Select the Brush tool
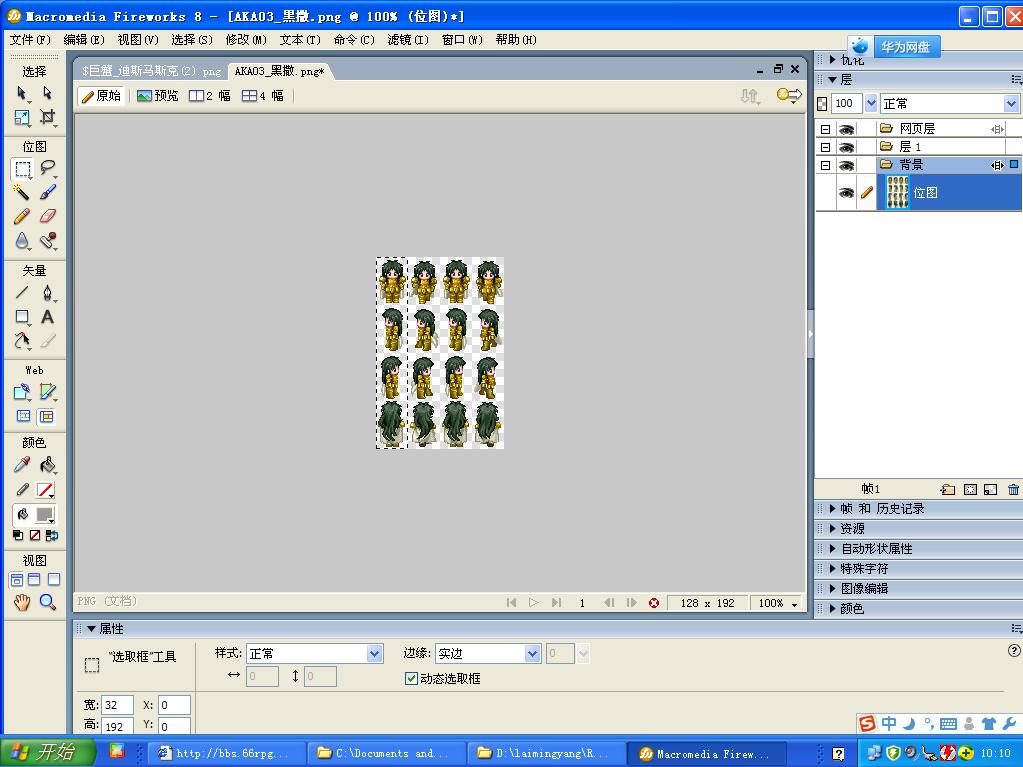This screenshot has width=1023, height=767. (47, 192)
